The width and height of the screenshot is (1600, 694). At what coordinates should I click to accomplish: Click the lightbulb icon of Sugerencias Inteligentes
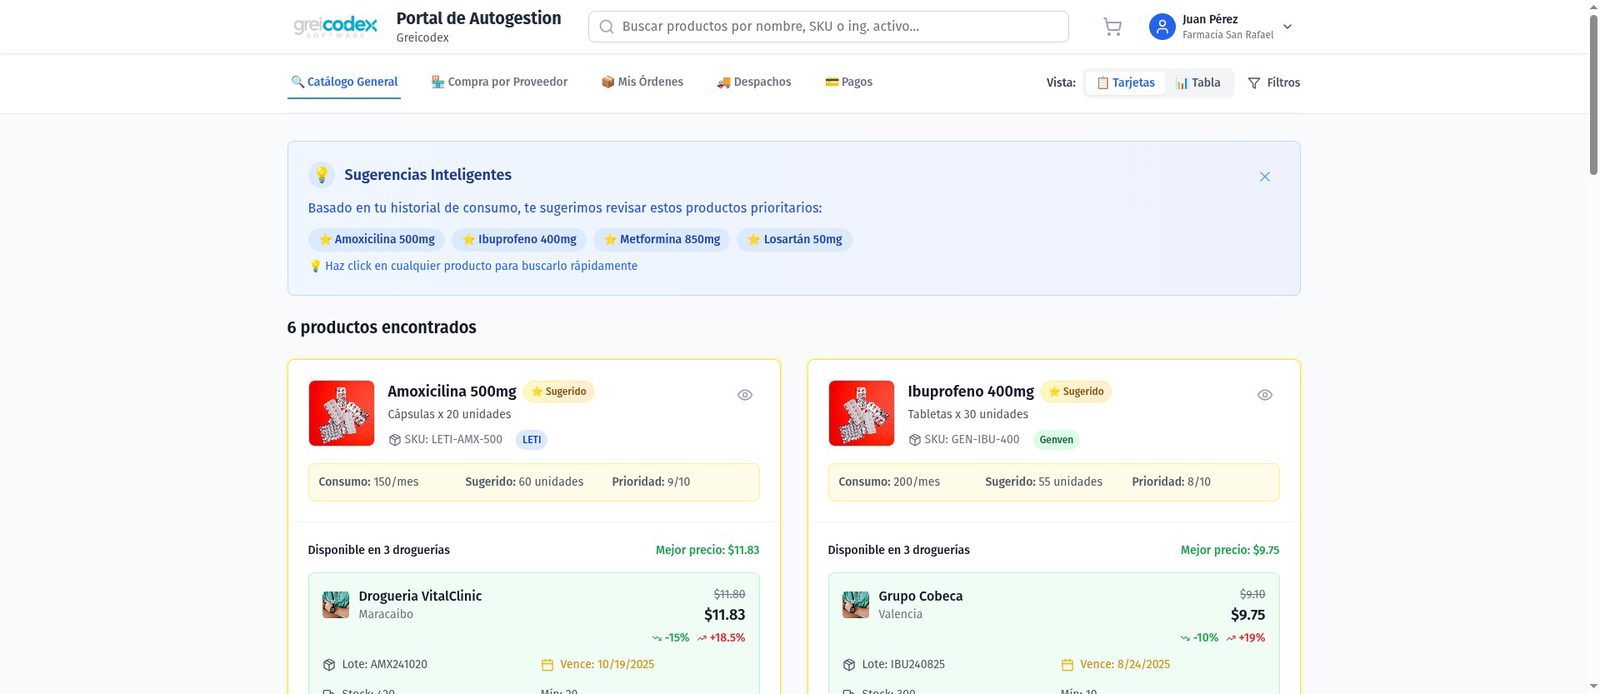(321, 175)
